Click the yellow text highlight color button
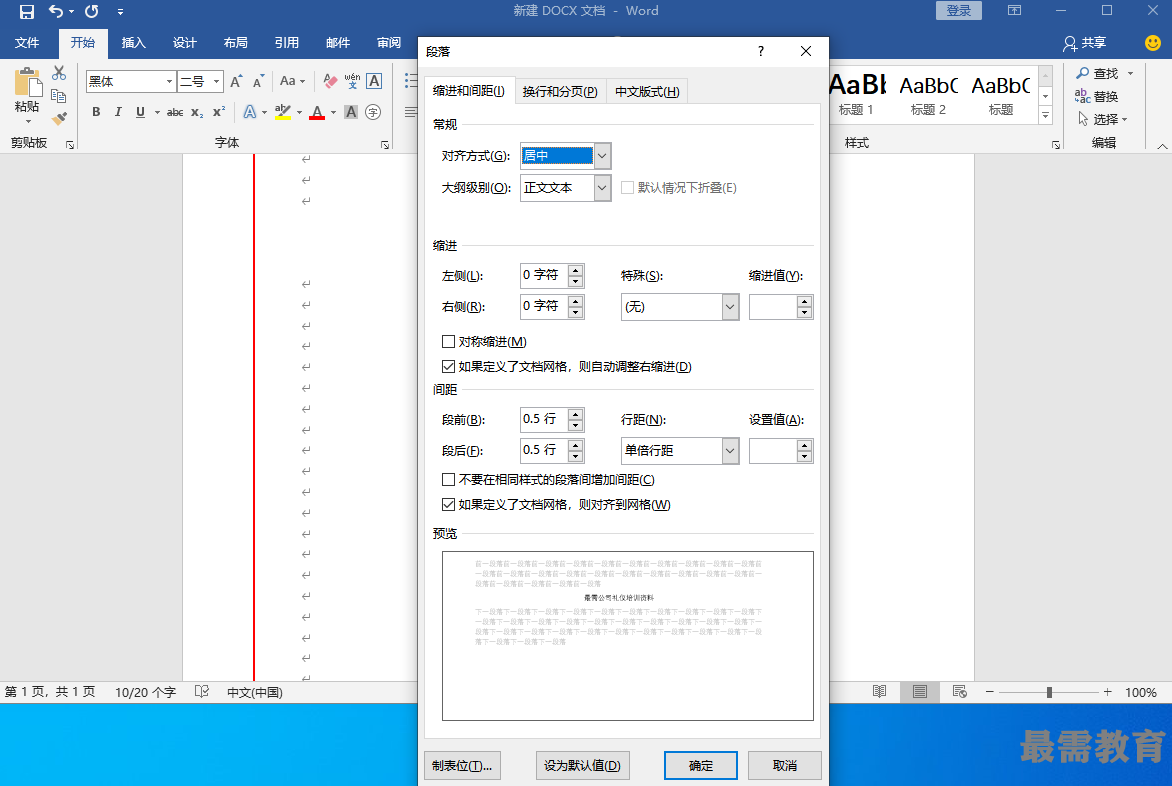1172x786 pixels. pos(283,113)
